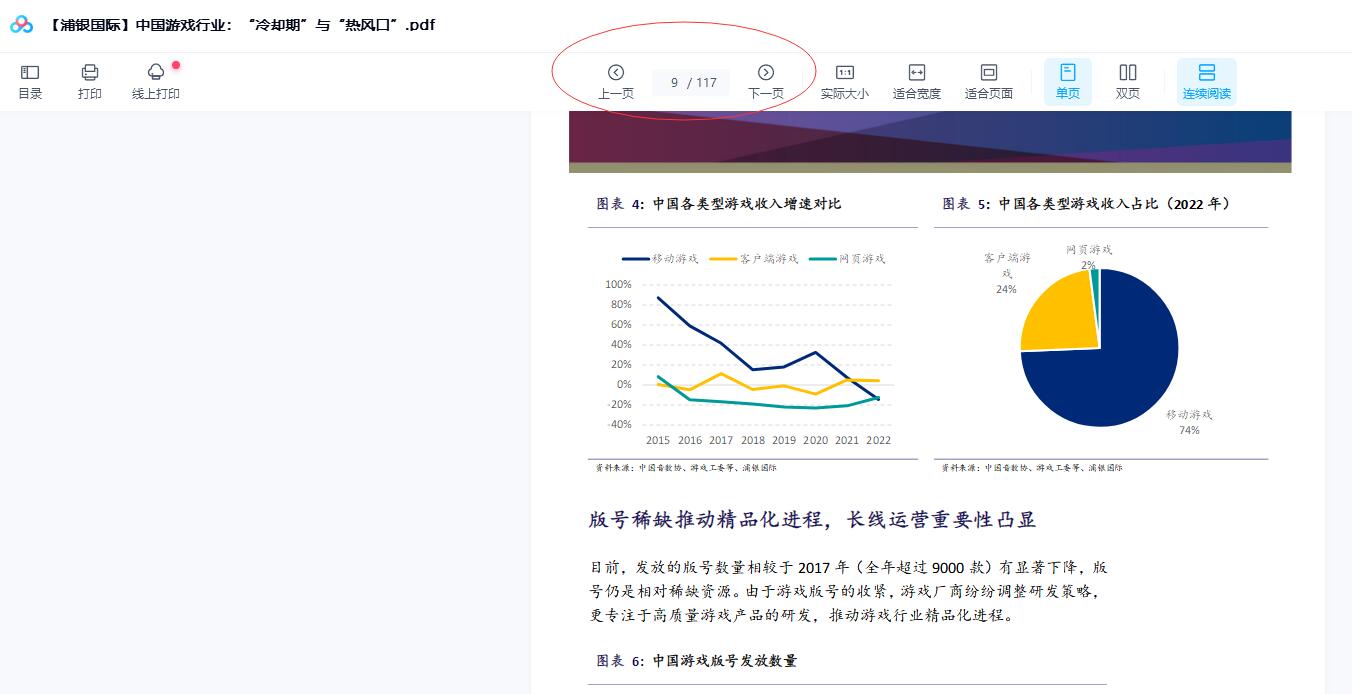Open the 目录 table of contents panel
This screenshot has width=1352, height=694.
30,80
